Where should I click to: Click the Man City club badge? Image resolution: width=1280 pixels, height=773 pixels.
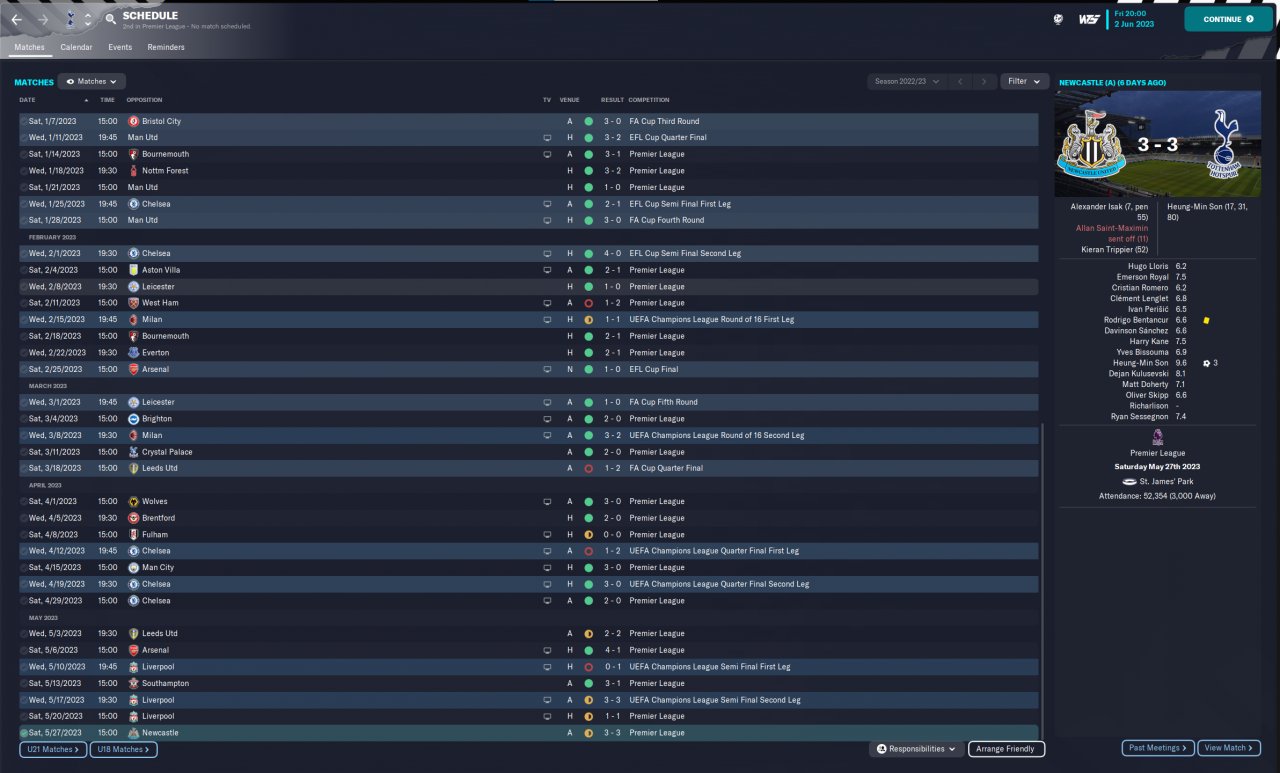click(x=134, y=568)
